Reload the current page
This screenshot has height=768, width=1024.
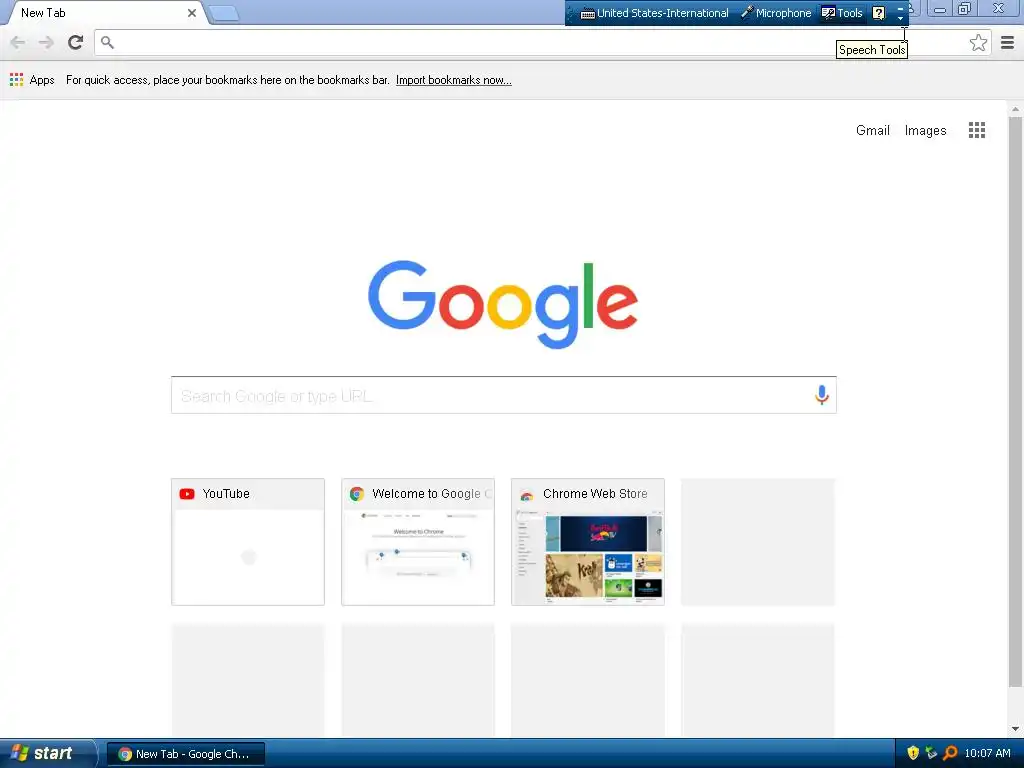pos(76,42)
